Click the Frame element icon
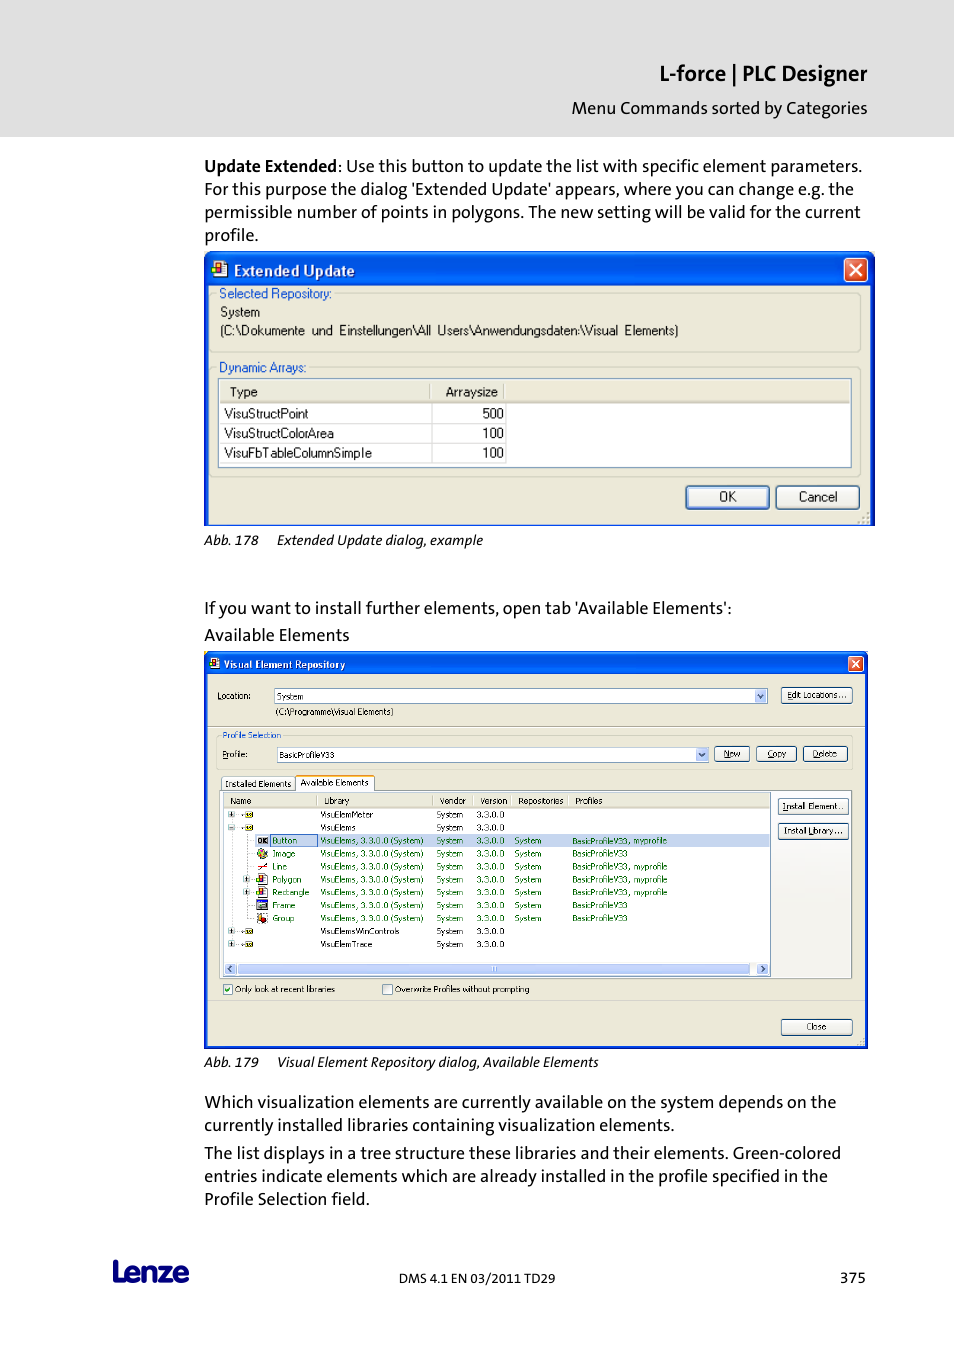Viewport: 954px width, 1350px height. pos(262,905)
